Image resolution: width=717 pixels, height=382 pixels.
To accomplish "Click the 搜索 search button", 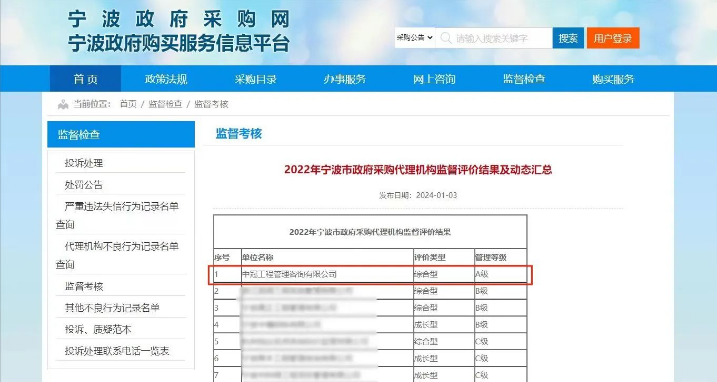I will click(568, 38).
